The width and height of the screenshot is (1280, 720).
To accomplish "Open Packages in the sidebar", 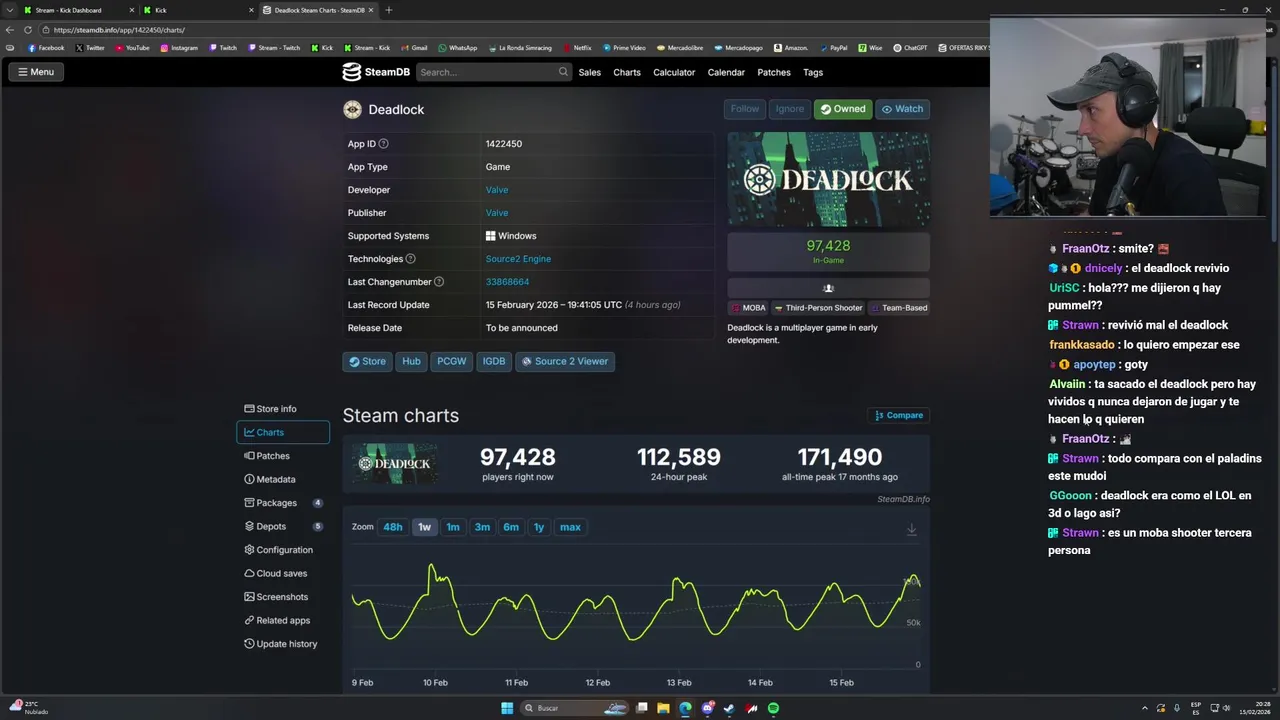I will point(283,503).
